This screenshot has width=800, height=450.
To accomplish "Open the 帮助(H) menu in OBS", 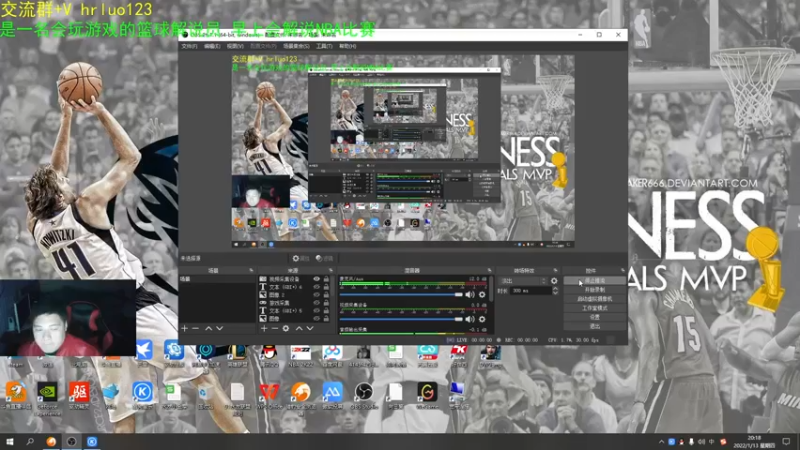I will coord(347,46).
